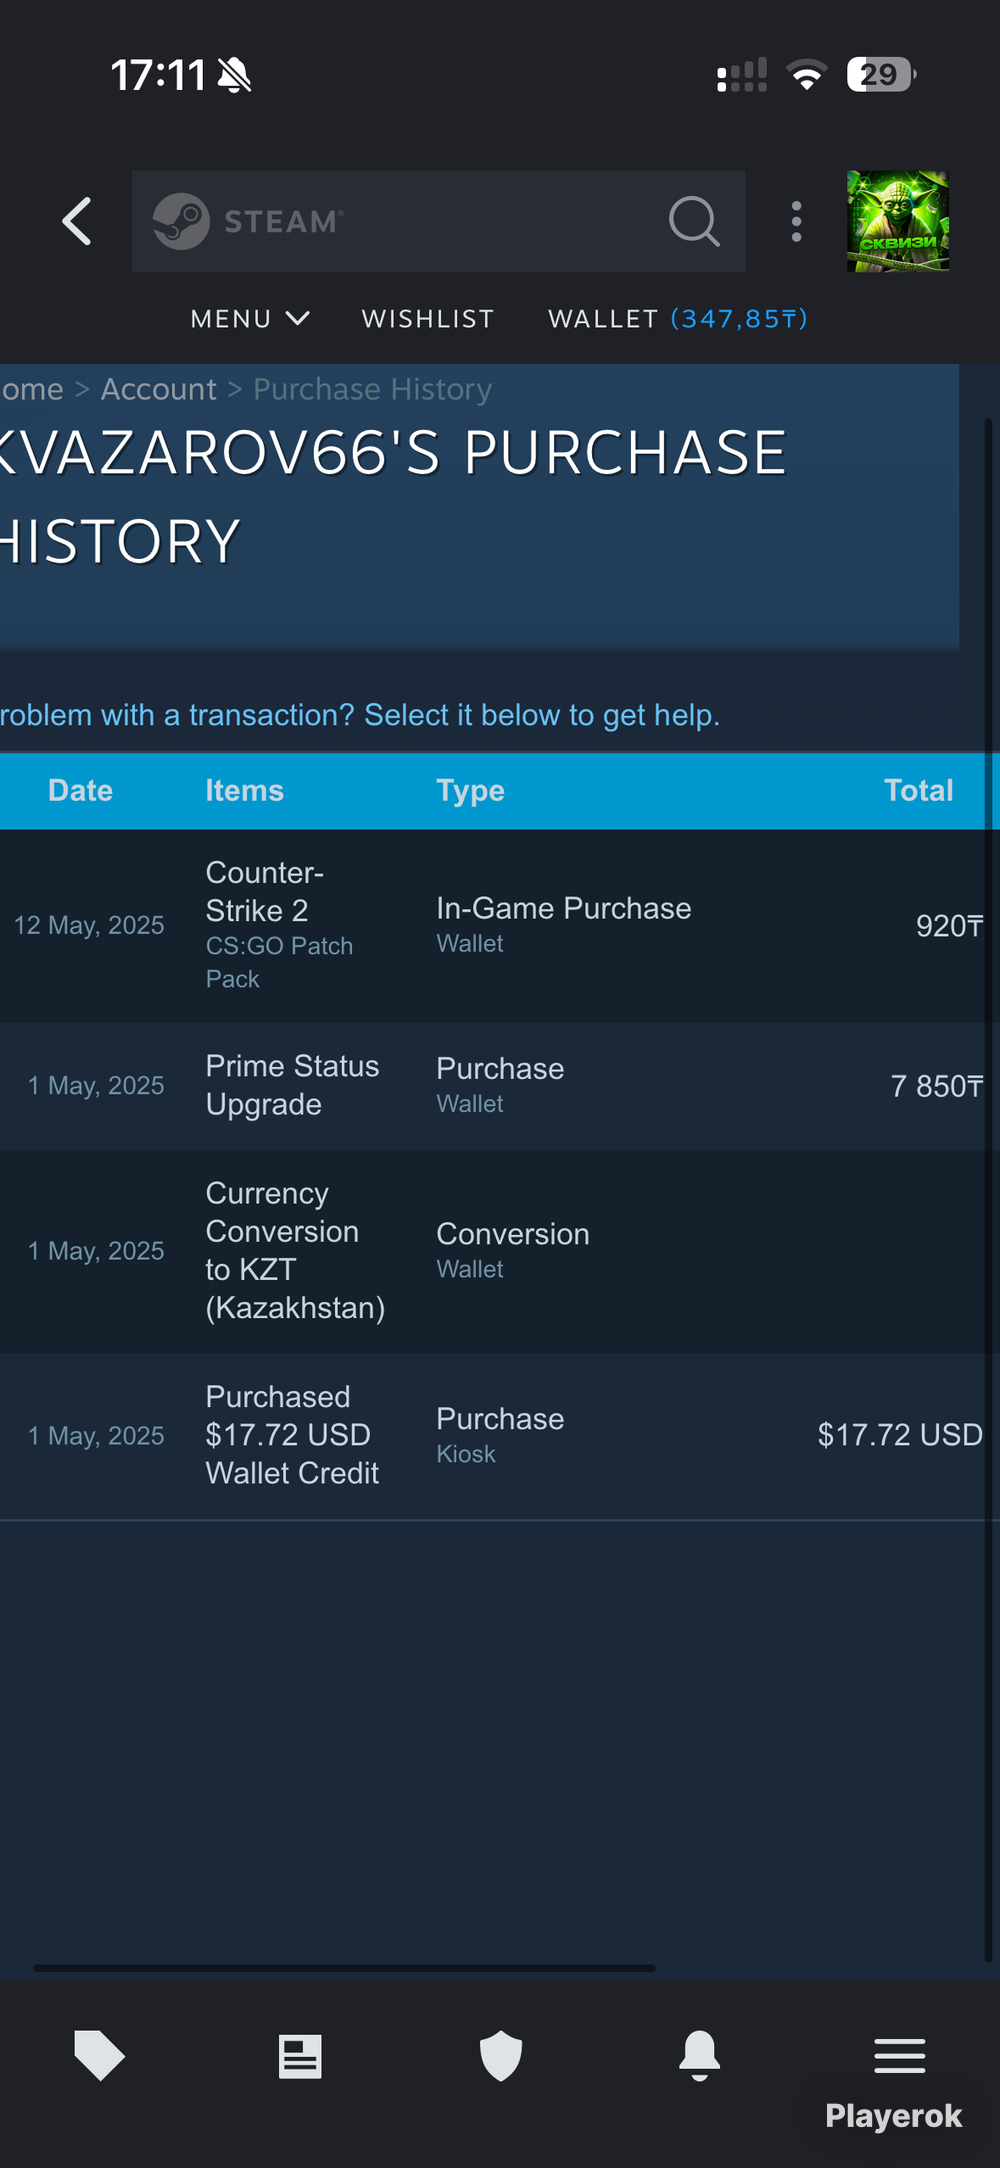This screenshot has height=2168, width=1000.
Task: Open the notifications bell tab
Action: [x=699, y=2056]
